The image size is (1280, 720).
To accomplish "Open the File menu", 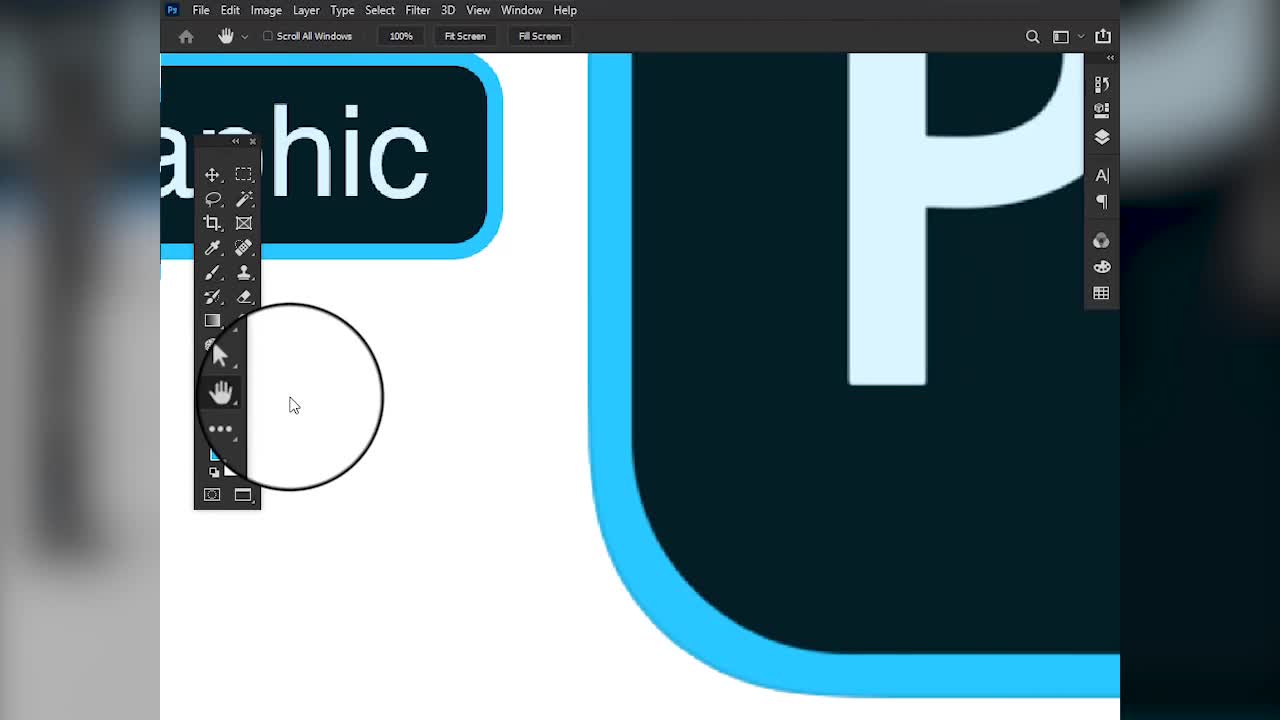I will [x=201, y=10].
